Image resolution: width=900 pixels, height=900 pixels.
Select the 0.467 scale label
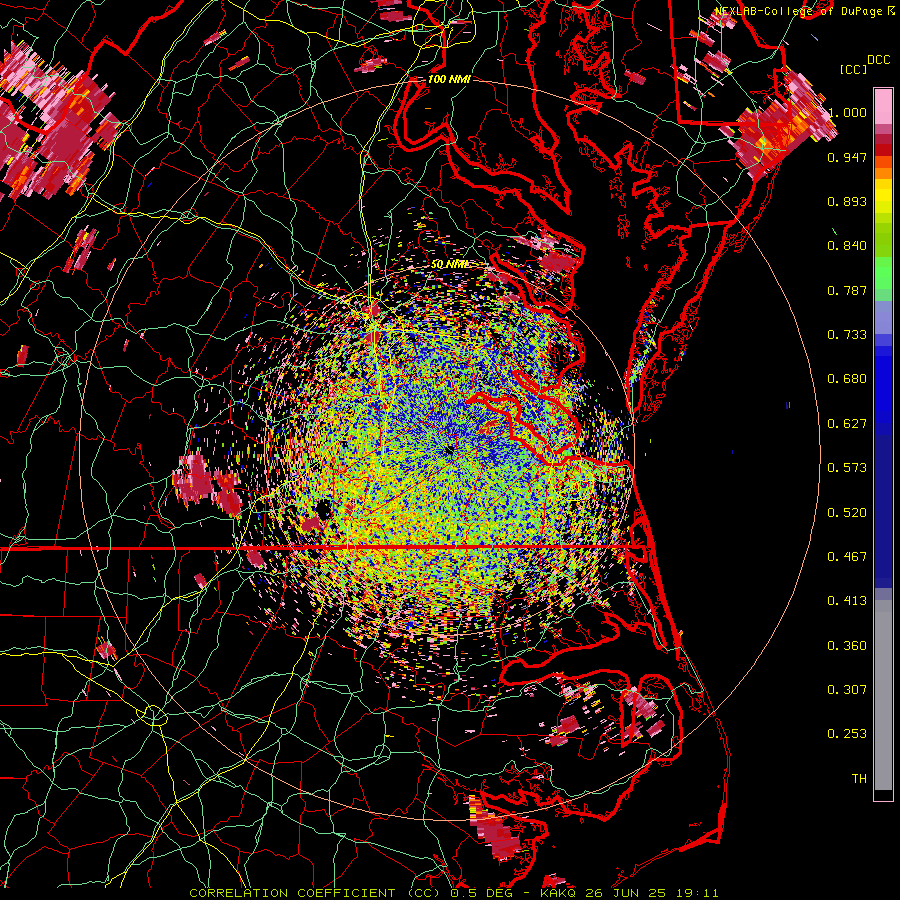click(x=847, y=557)
